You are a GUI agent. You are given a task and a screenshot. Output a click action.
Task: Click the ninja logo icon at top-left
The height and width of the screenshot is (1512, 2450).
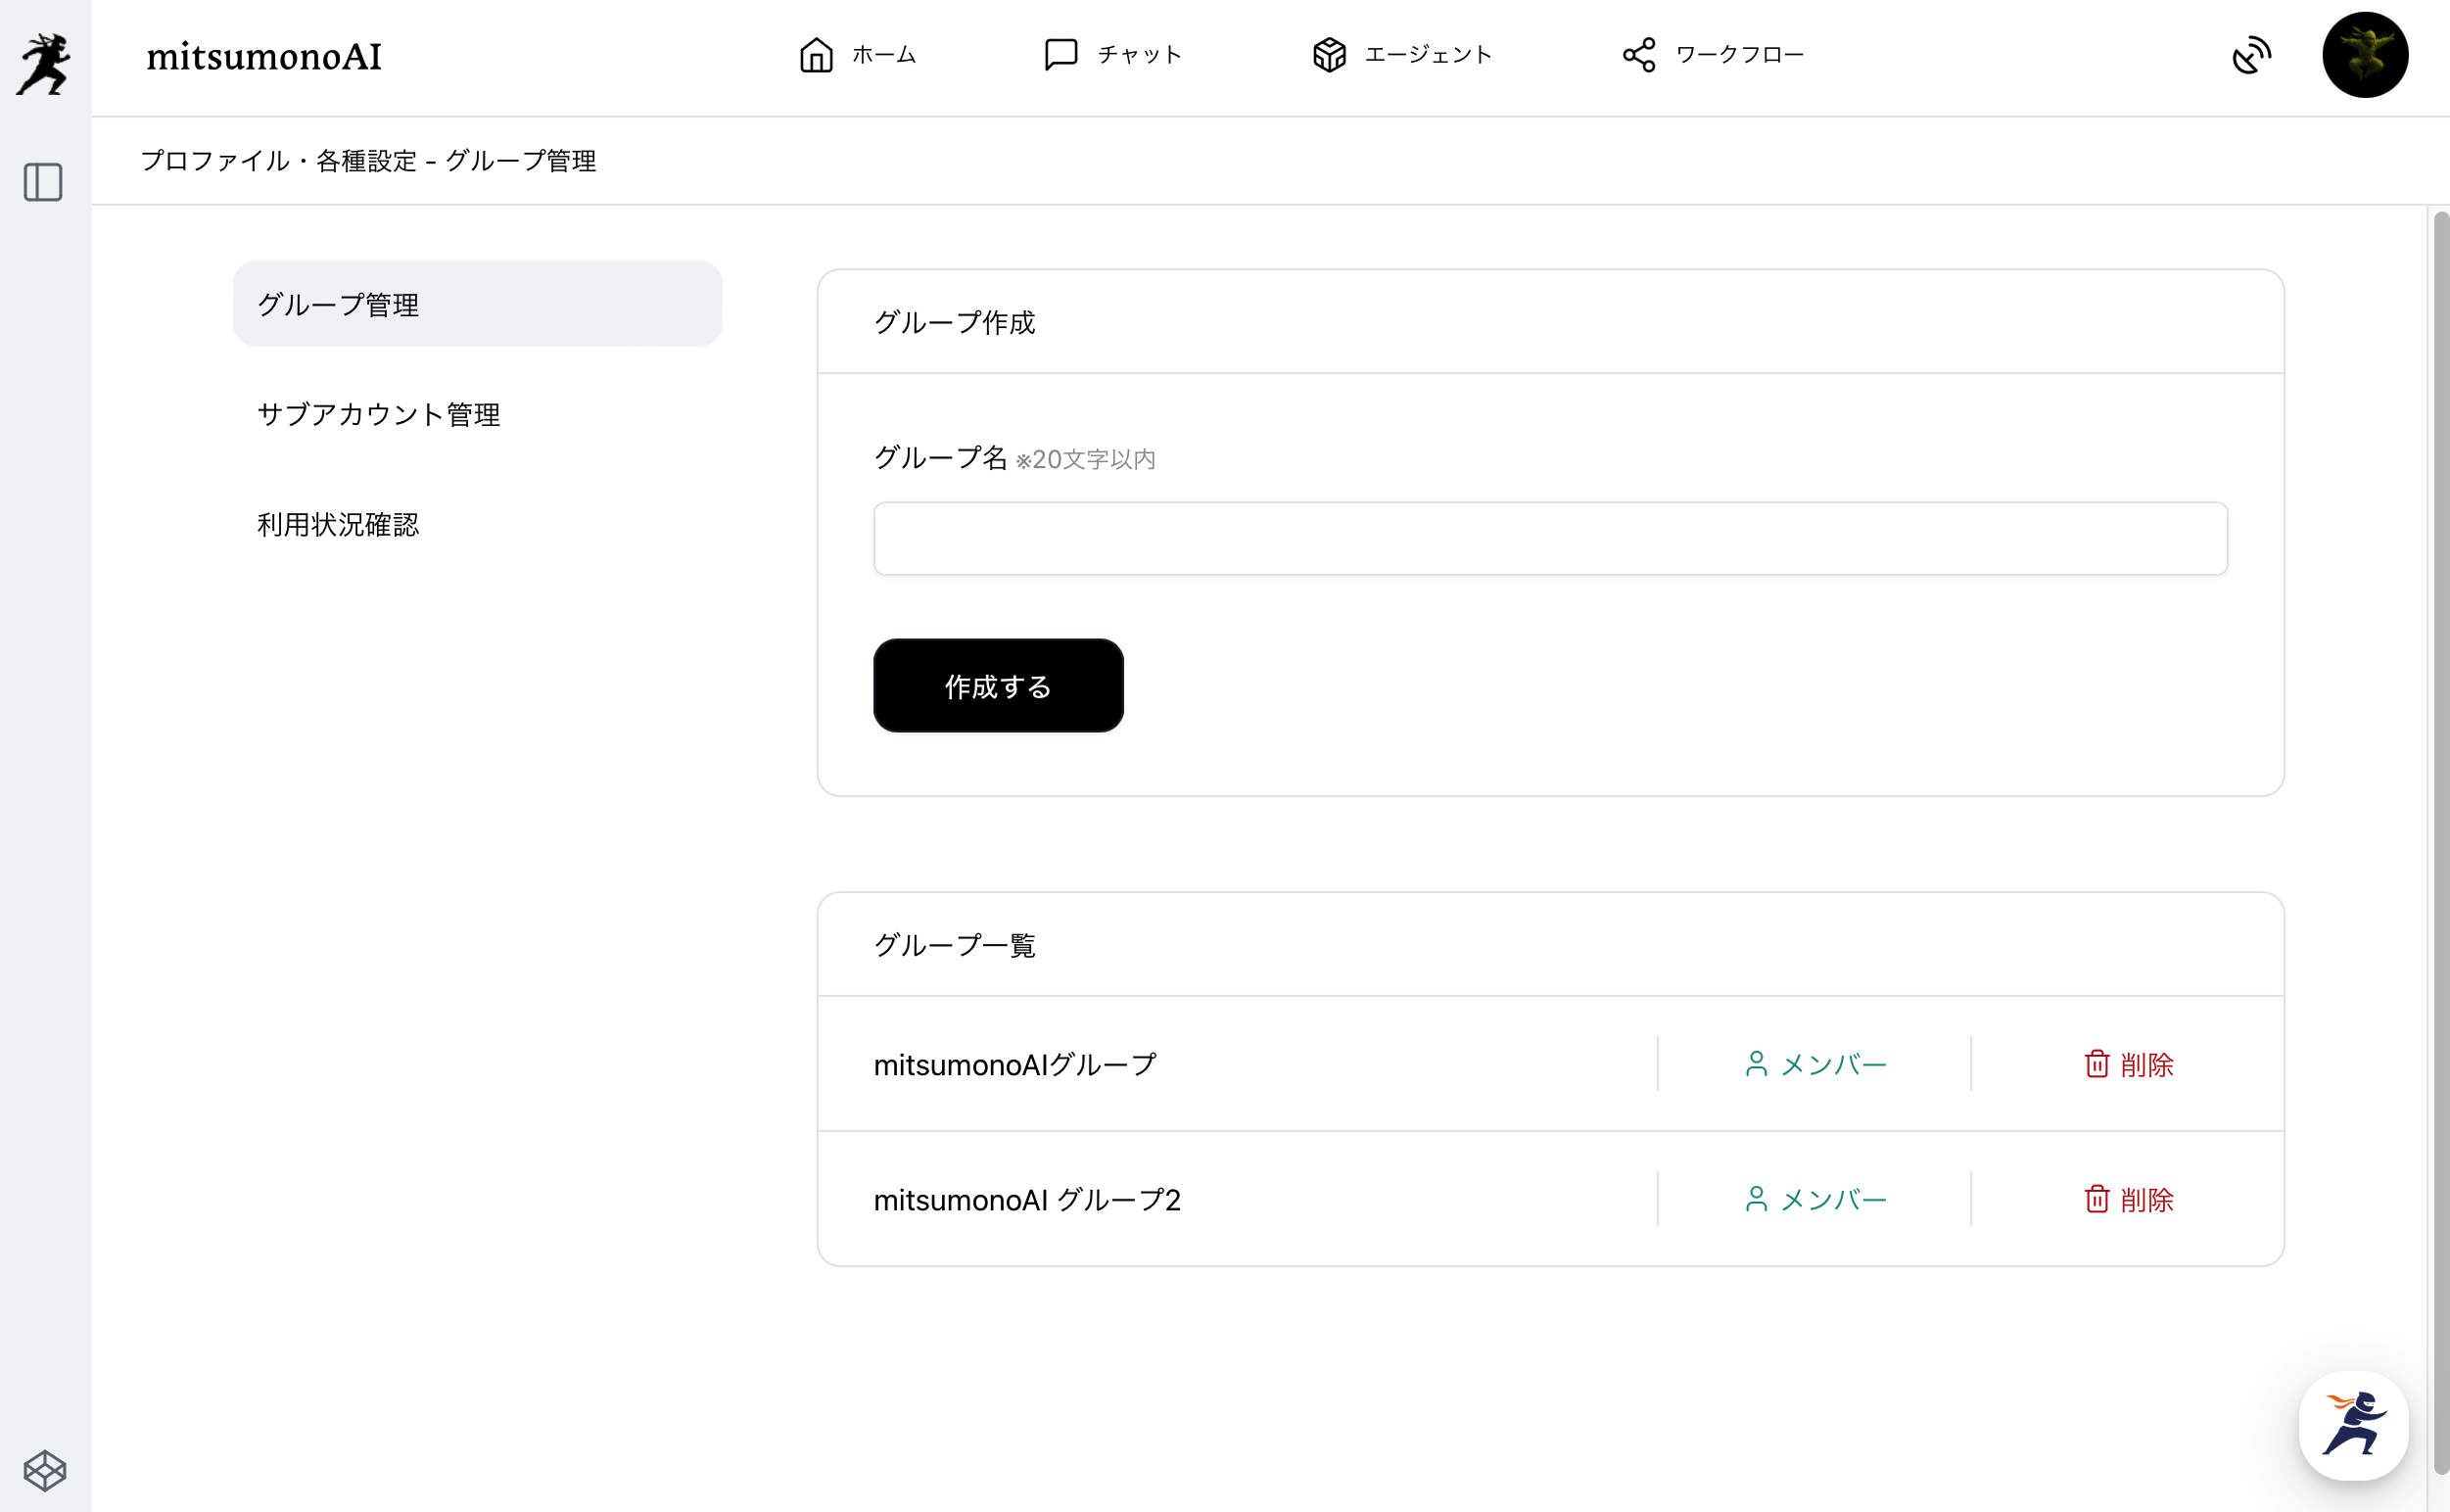44,64
